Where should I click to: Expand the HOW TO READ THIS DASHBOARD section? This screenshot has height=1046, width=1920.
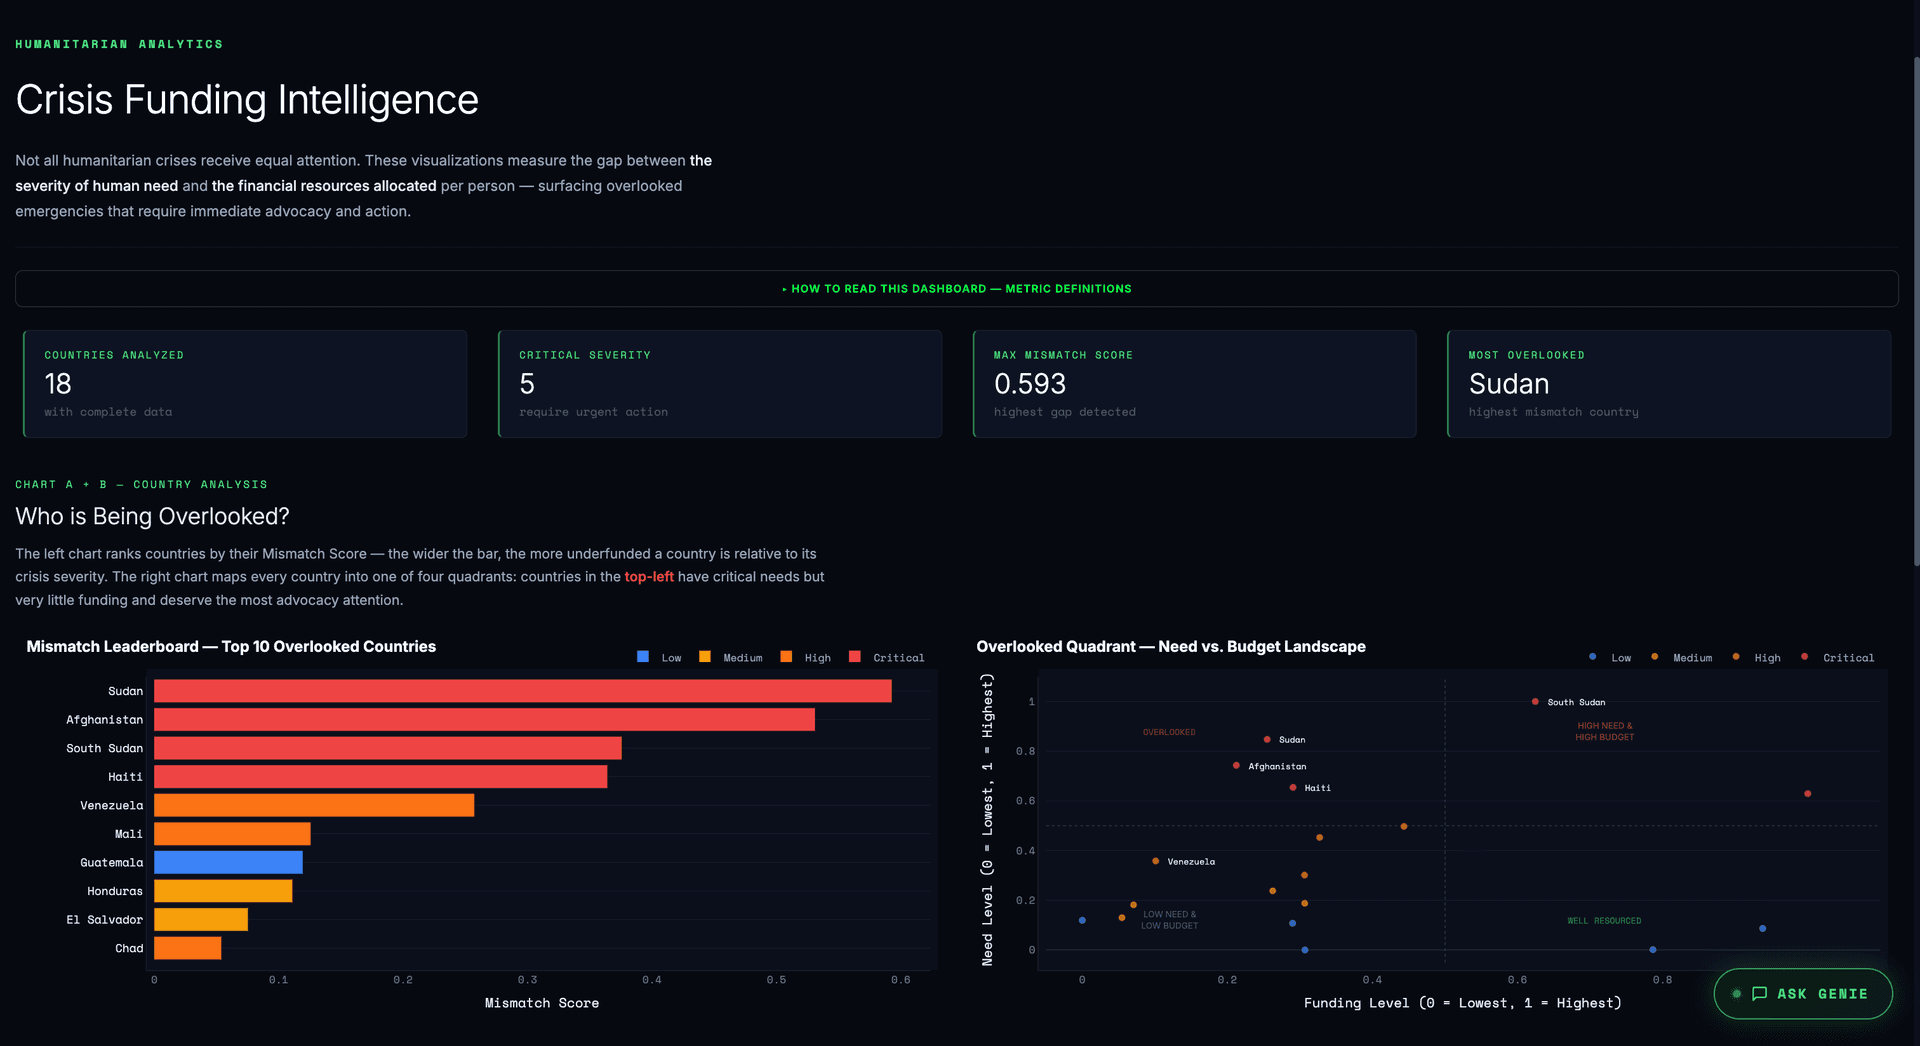pos(956,288)
